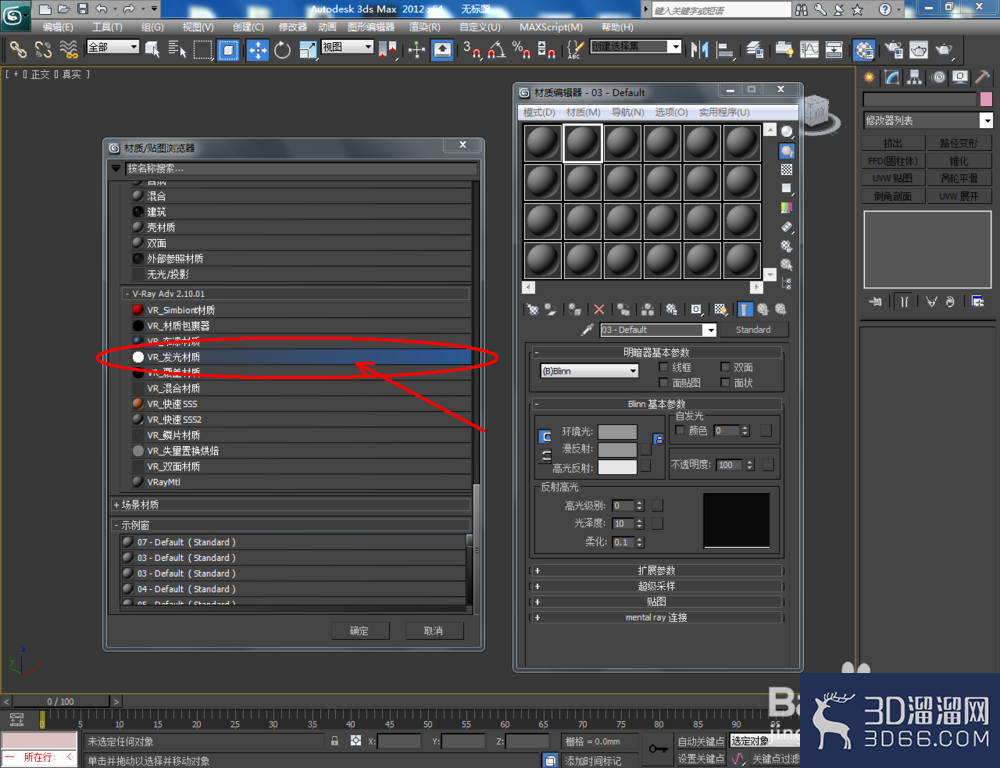Screen dimensions: 1000x768
Task: Click the 挤出 modifier button
Action: [893, 143]
